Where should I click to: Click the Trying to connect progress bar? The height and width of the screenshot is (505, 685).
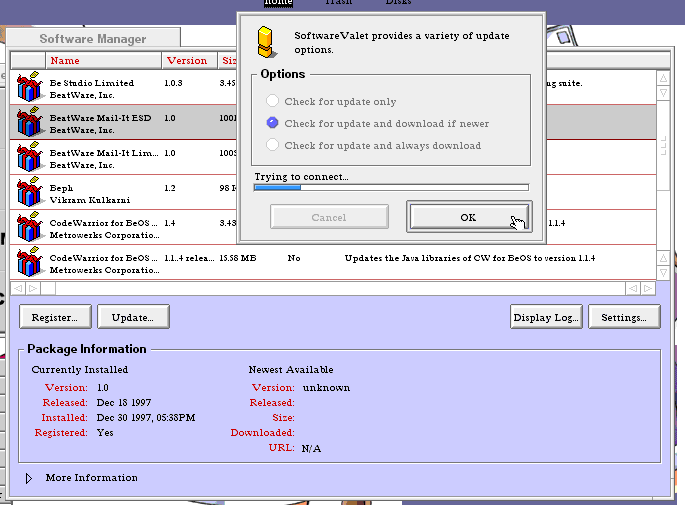(x=391, y=187)
